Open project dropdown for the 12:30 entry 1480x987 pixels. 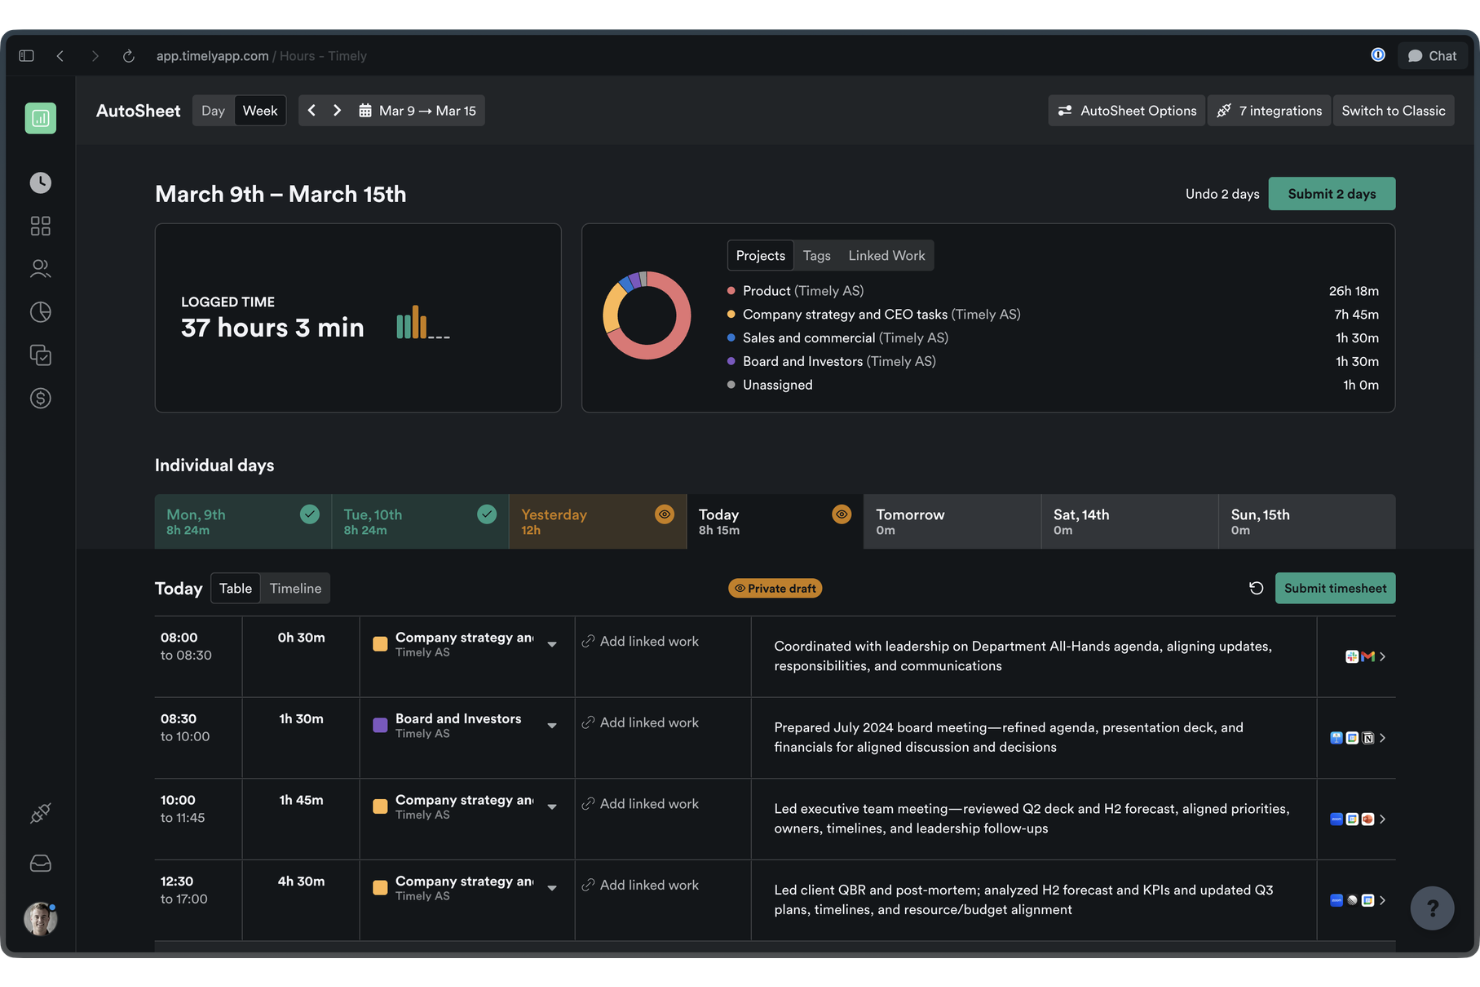[552, 887]
